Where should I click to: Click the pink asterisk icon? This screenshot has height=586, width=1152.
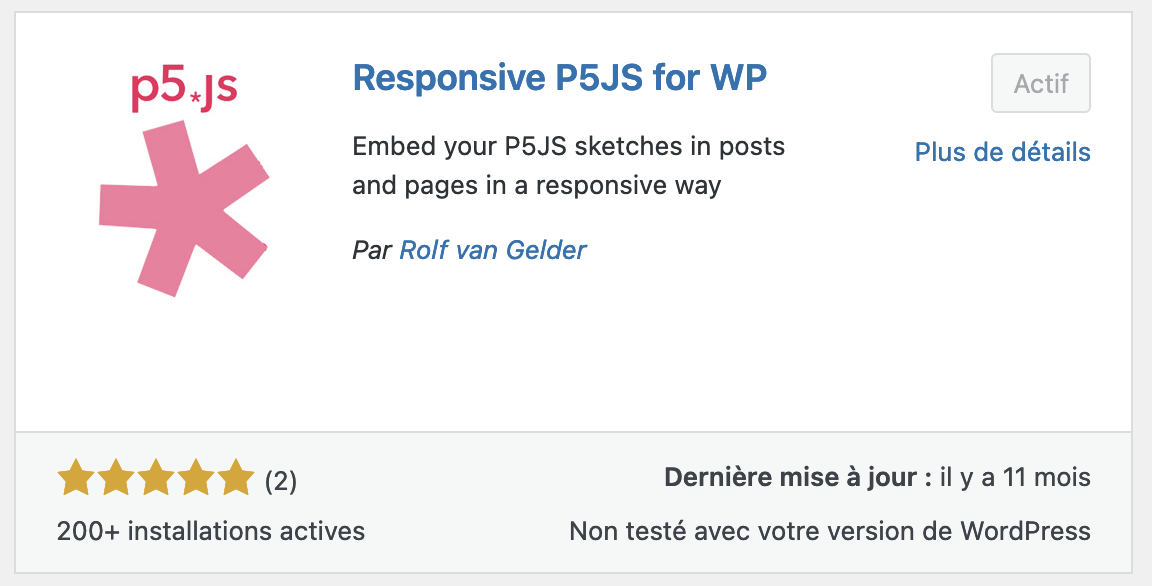pyautogui.click(x=184, y=209)
